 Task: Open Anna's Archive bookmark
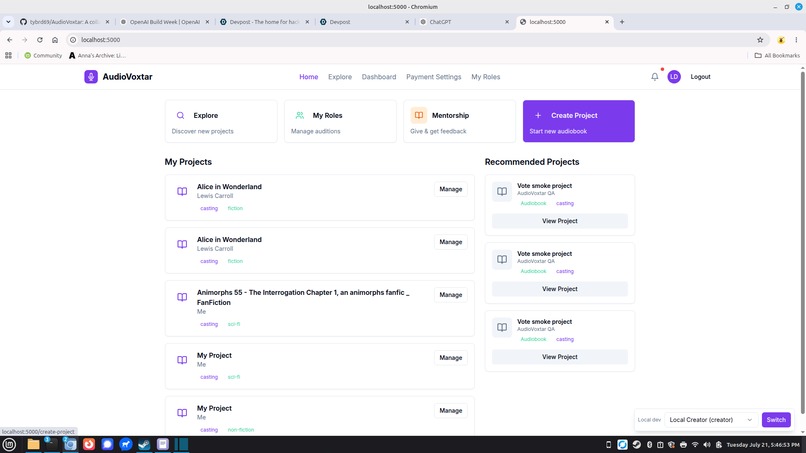point(97,55)
